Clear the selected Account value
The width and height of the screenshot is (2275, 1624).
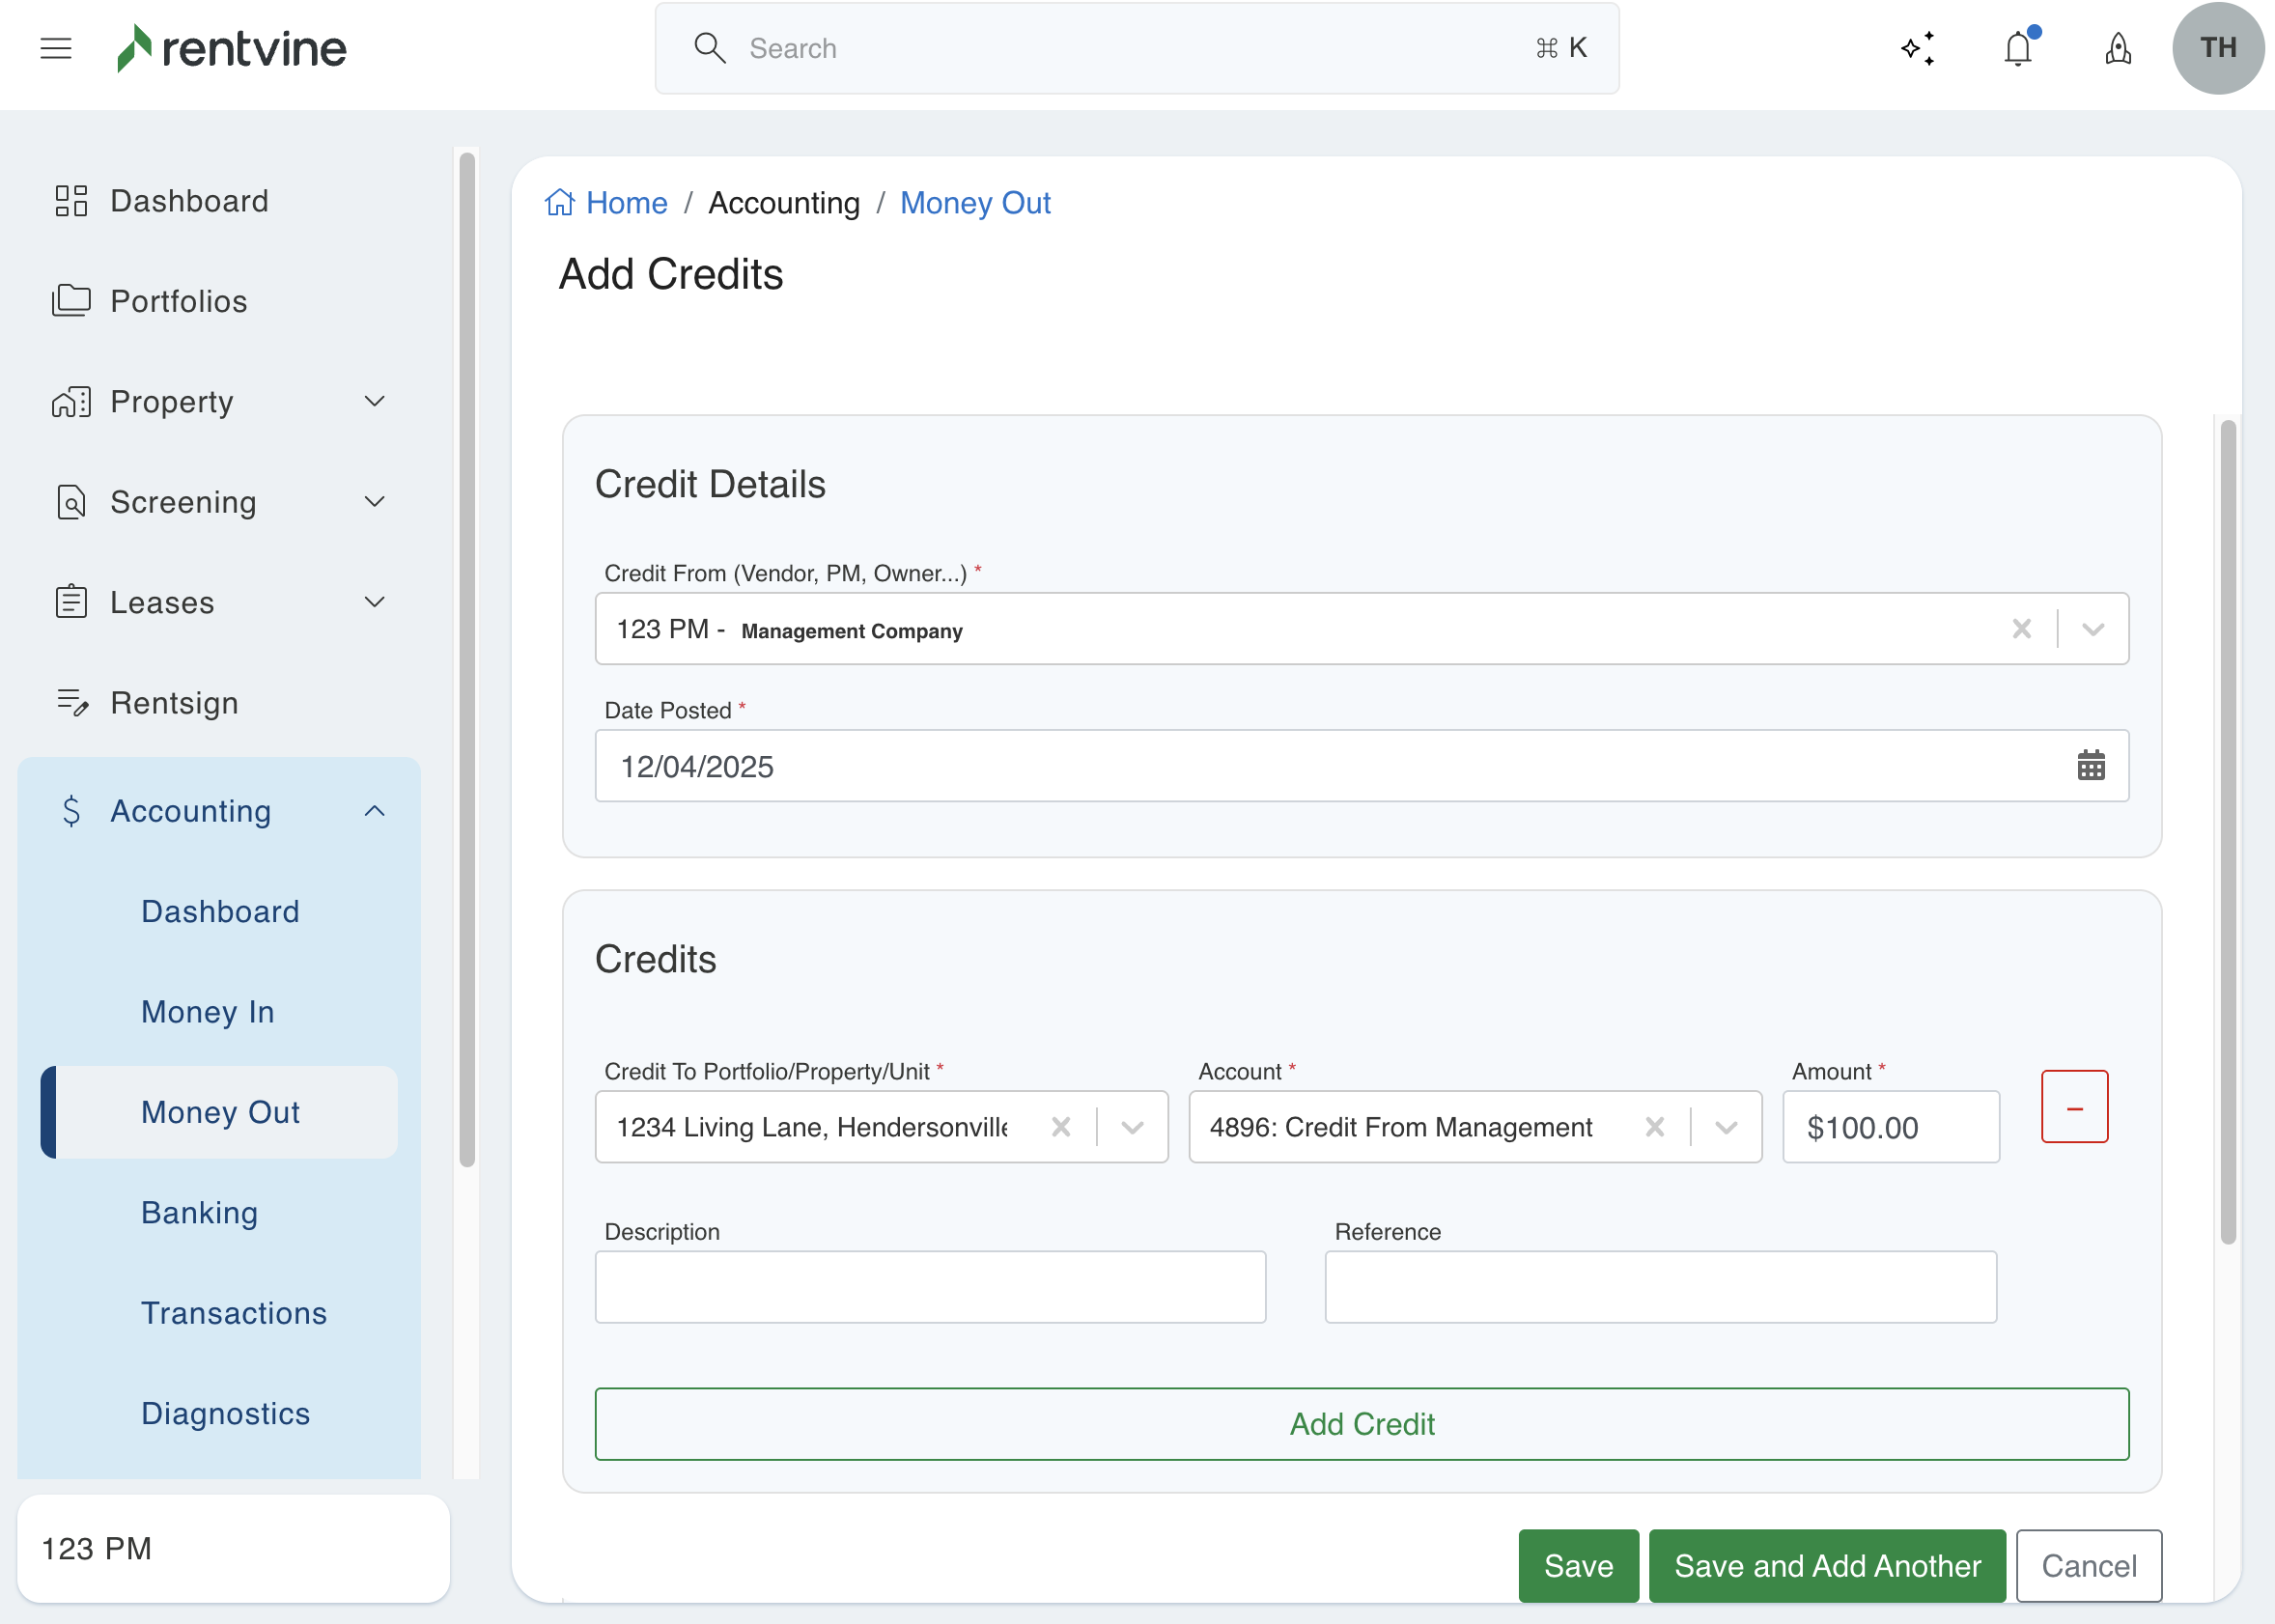(x=1654, y=1127)
